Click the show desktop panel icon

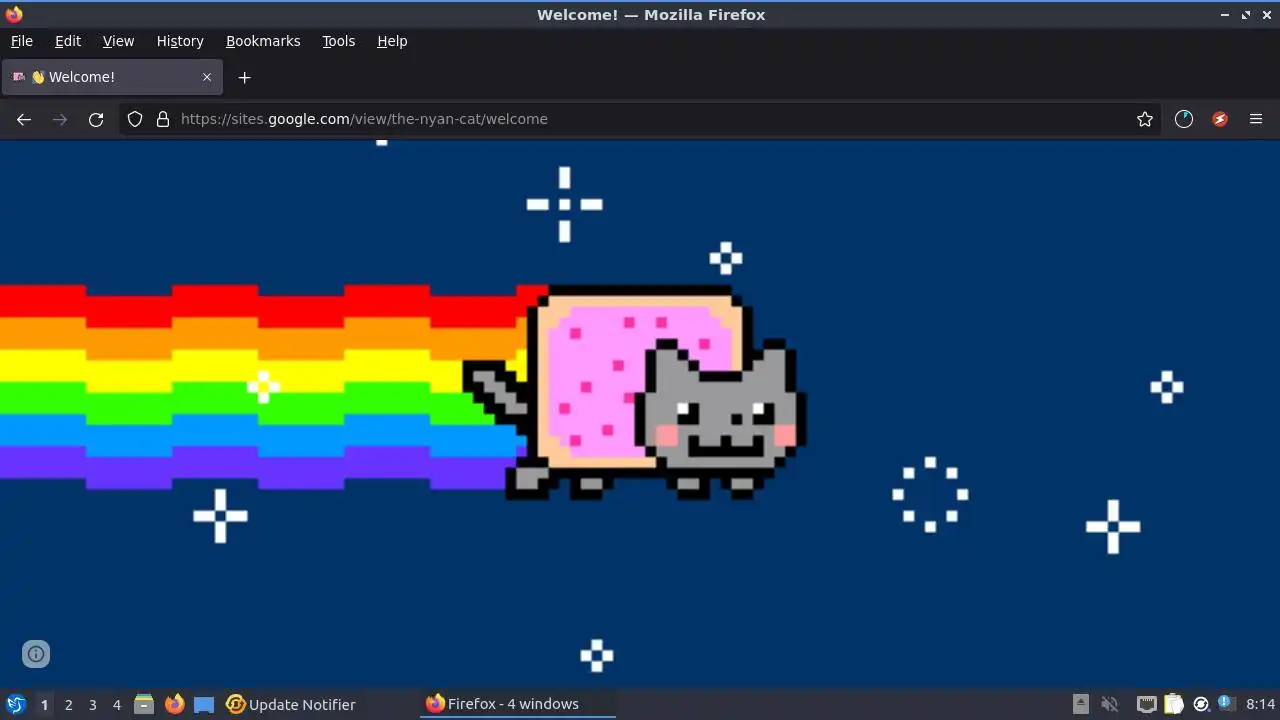point(204,704)
